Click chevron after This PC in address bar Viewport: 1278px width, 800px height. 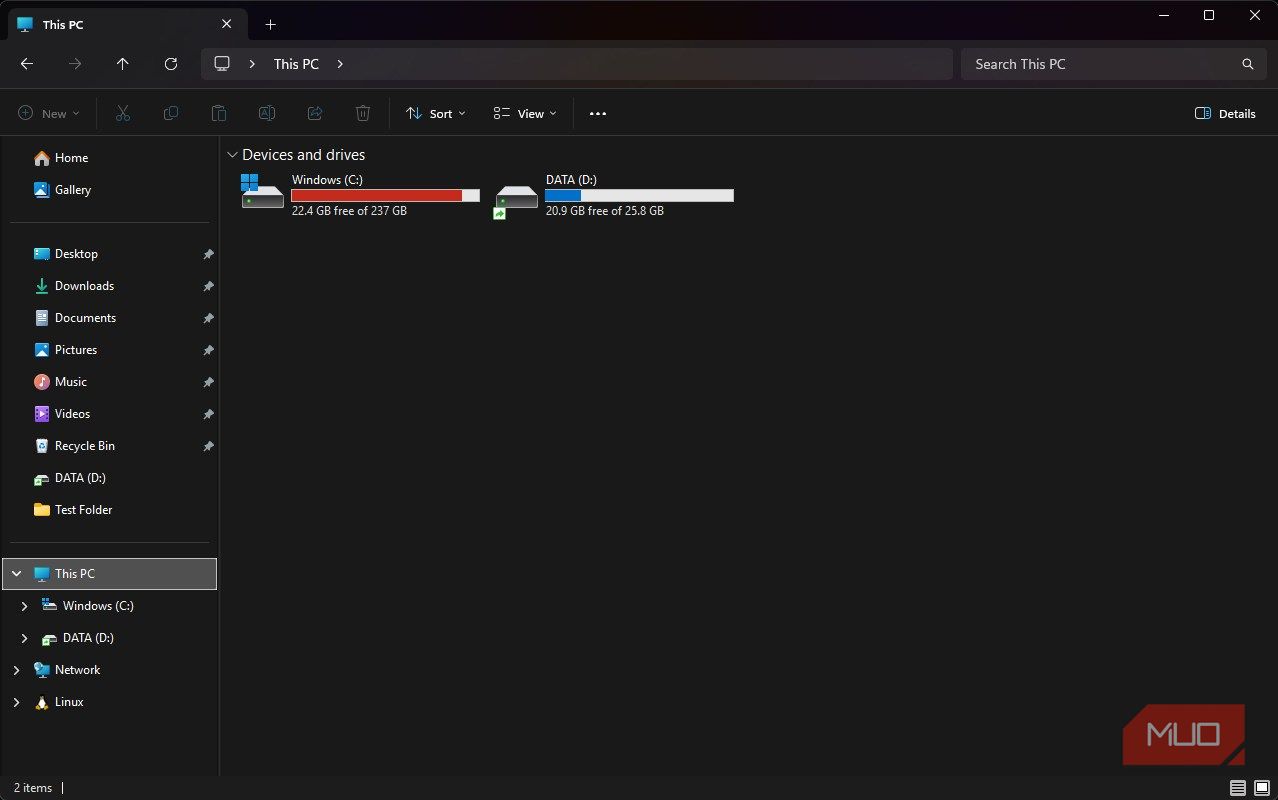(x=340, y=64)
